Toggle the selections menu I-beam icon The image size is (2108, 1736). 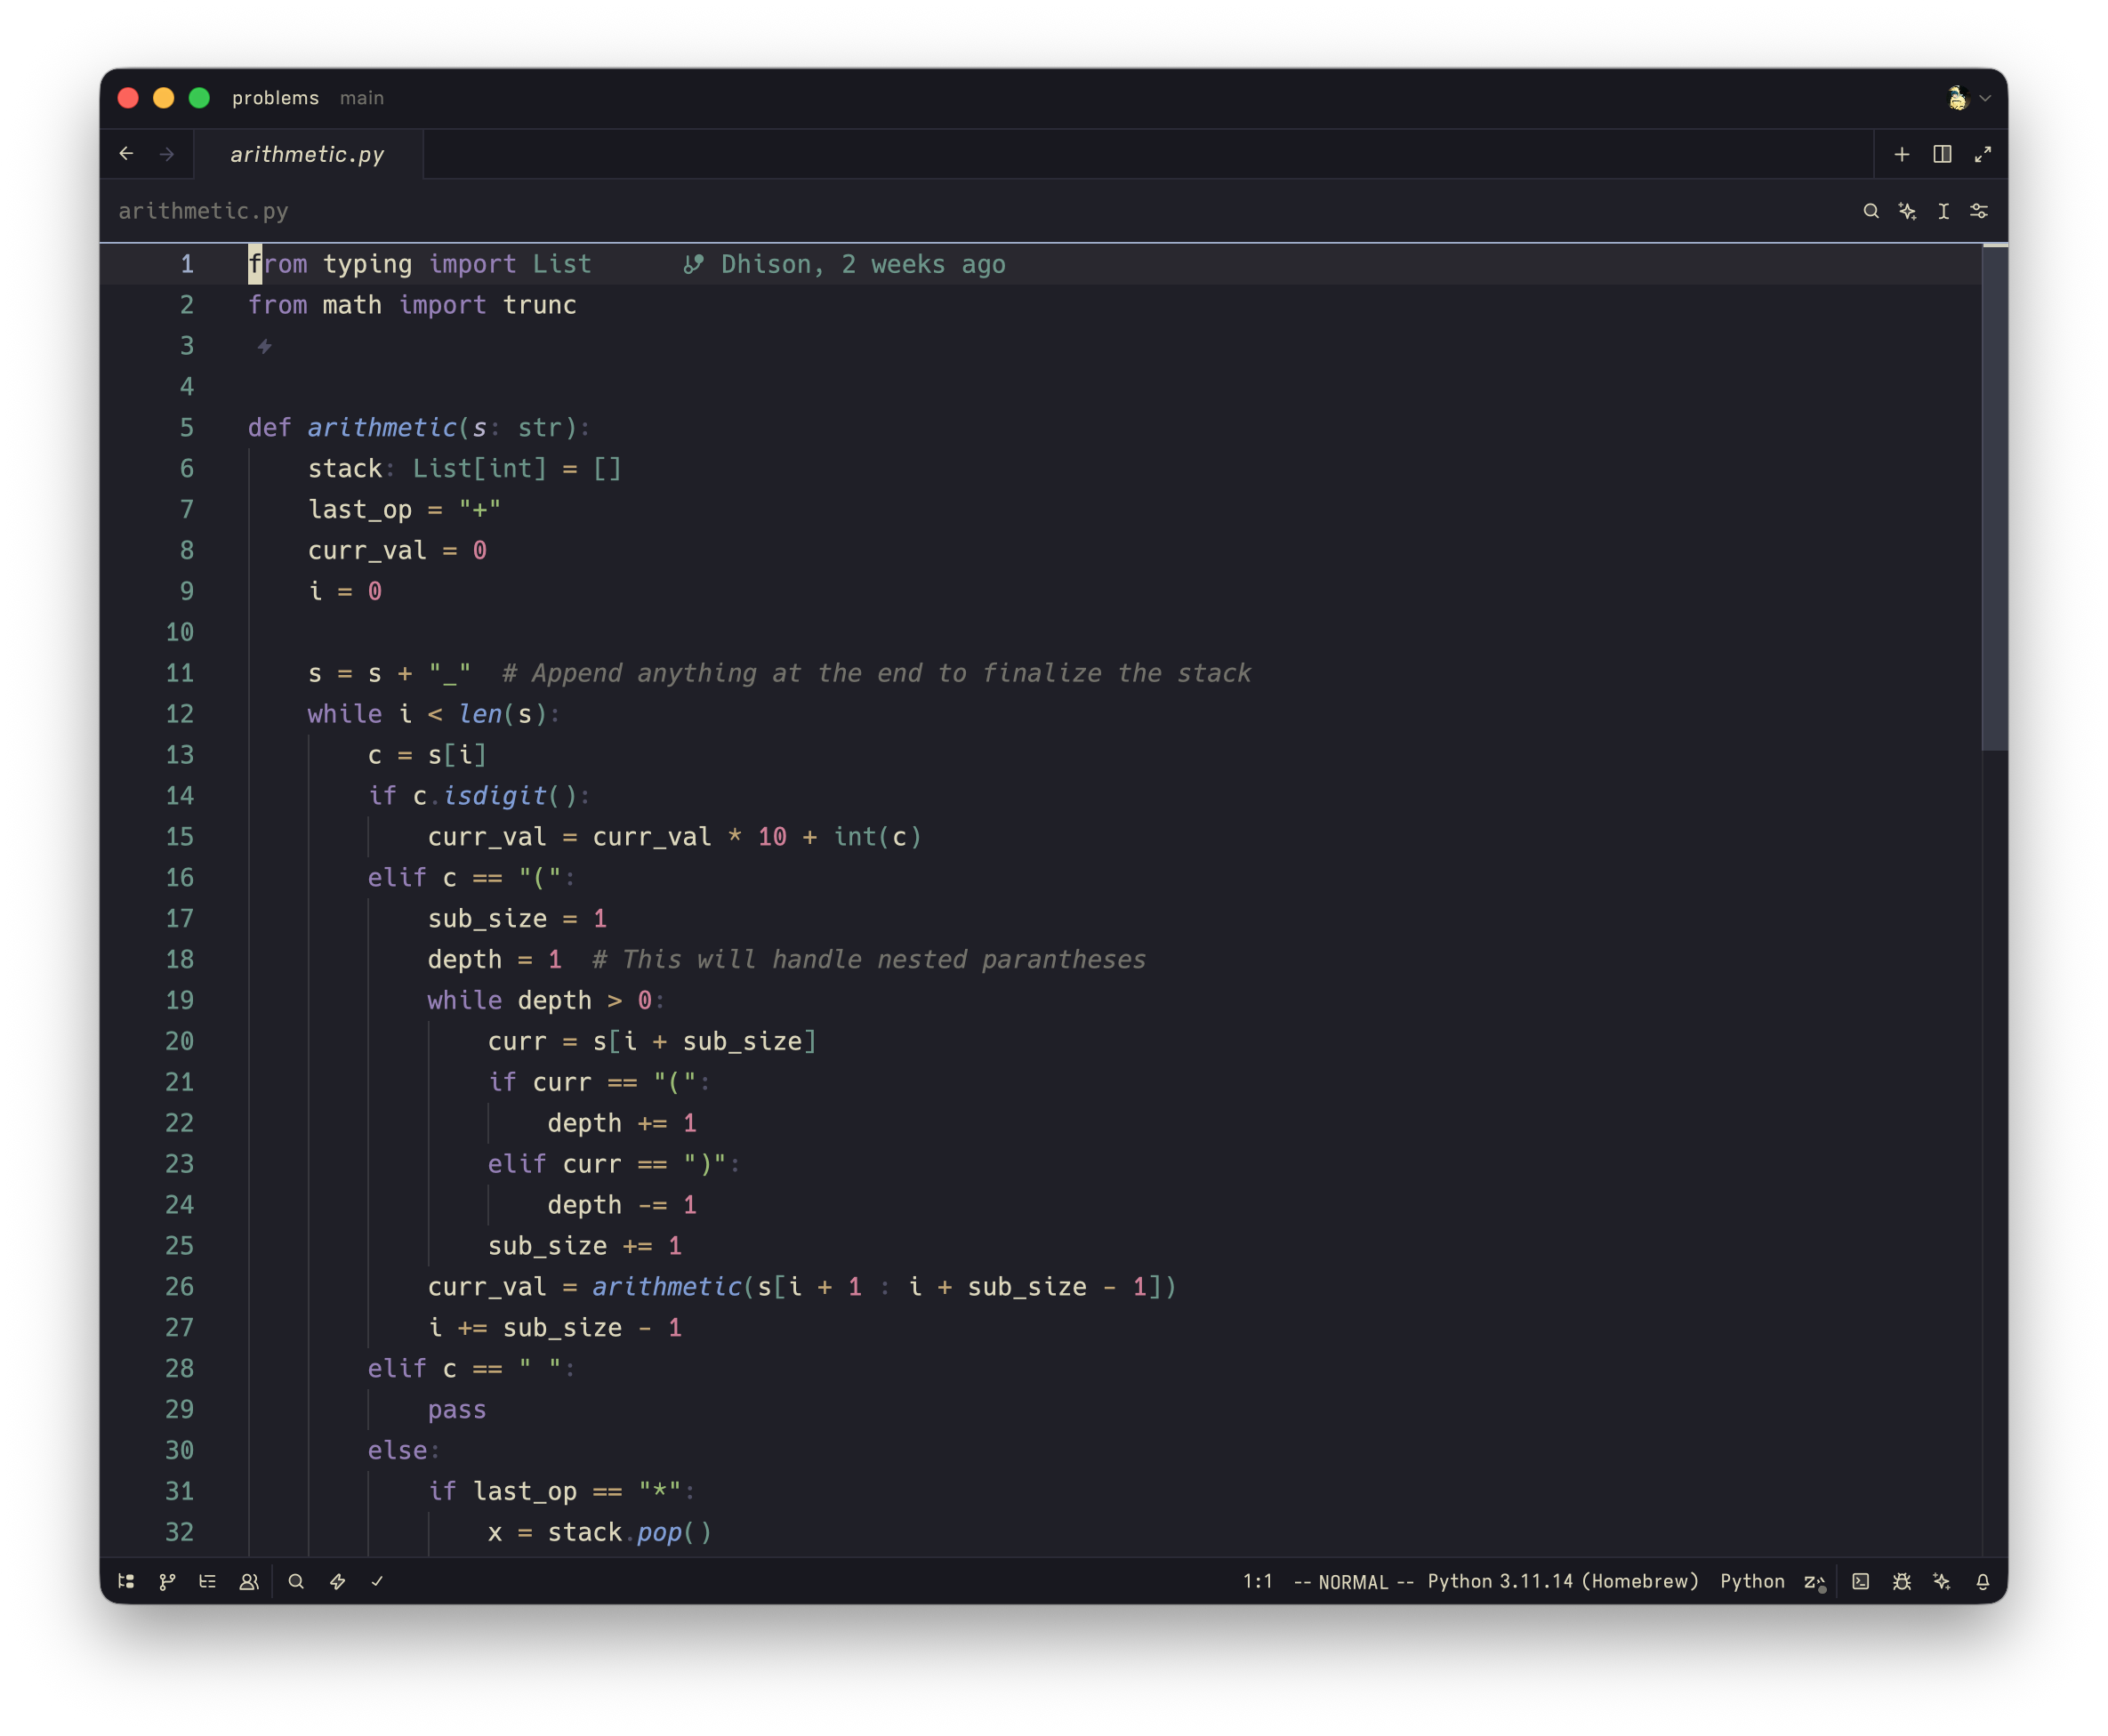pyautogui.click(x=1943, y=211)
